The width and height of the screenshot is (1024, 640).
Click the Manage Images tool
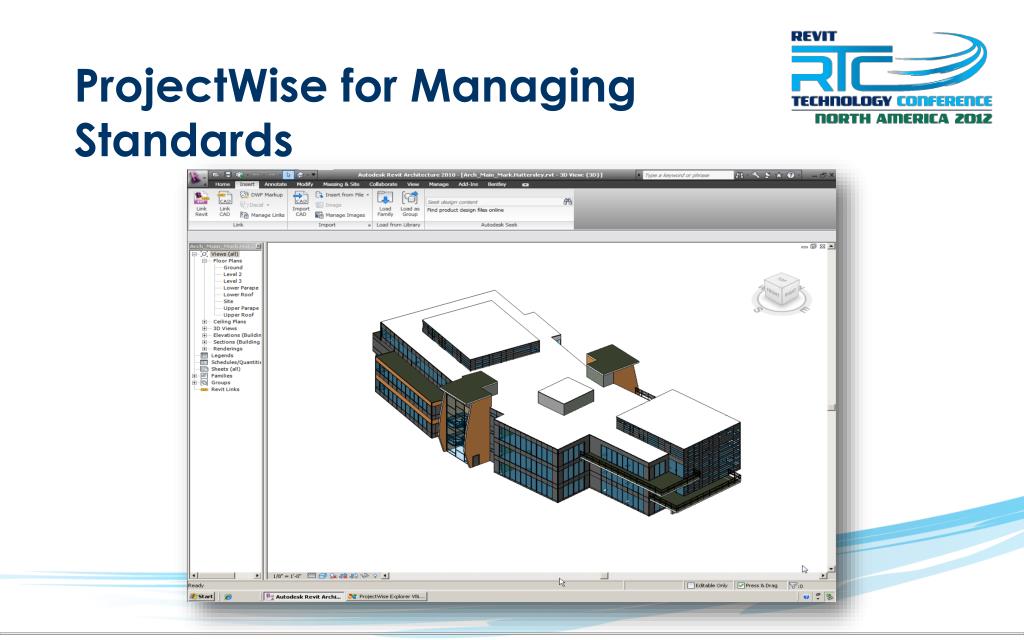tap(340, 215)
